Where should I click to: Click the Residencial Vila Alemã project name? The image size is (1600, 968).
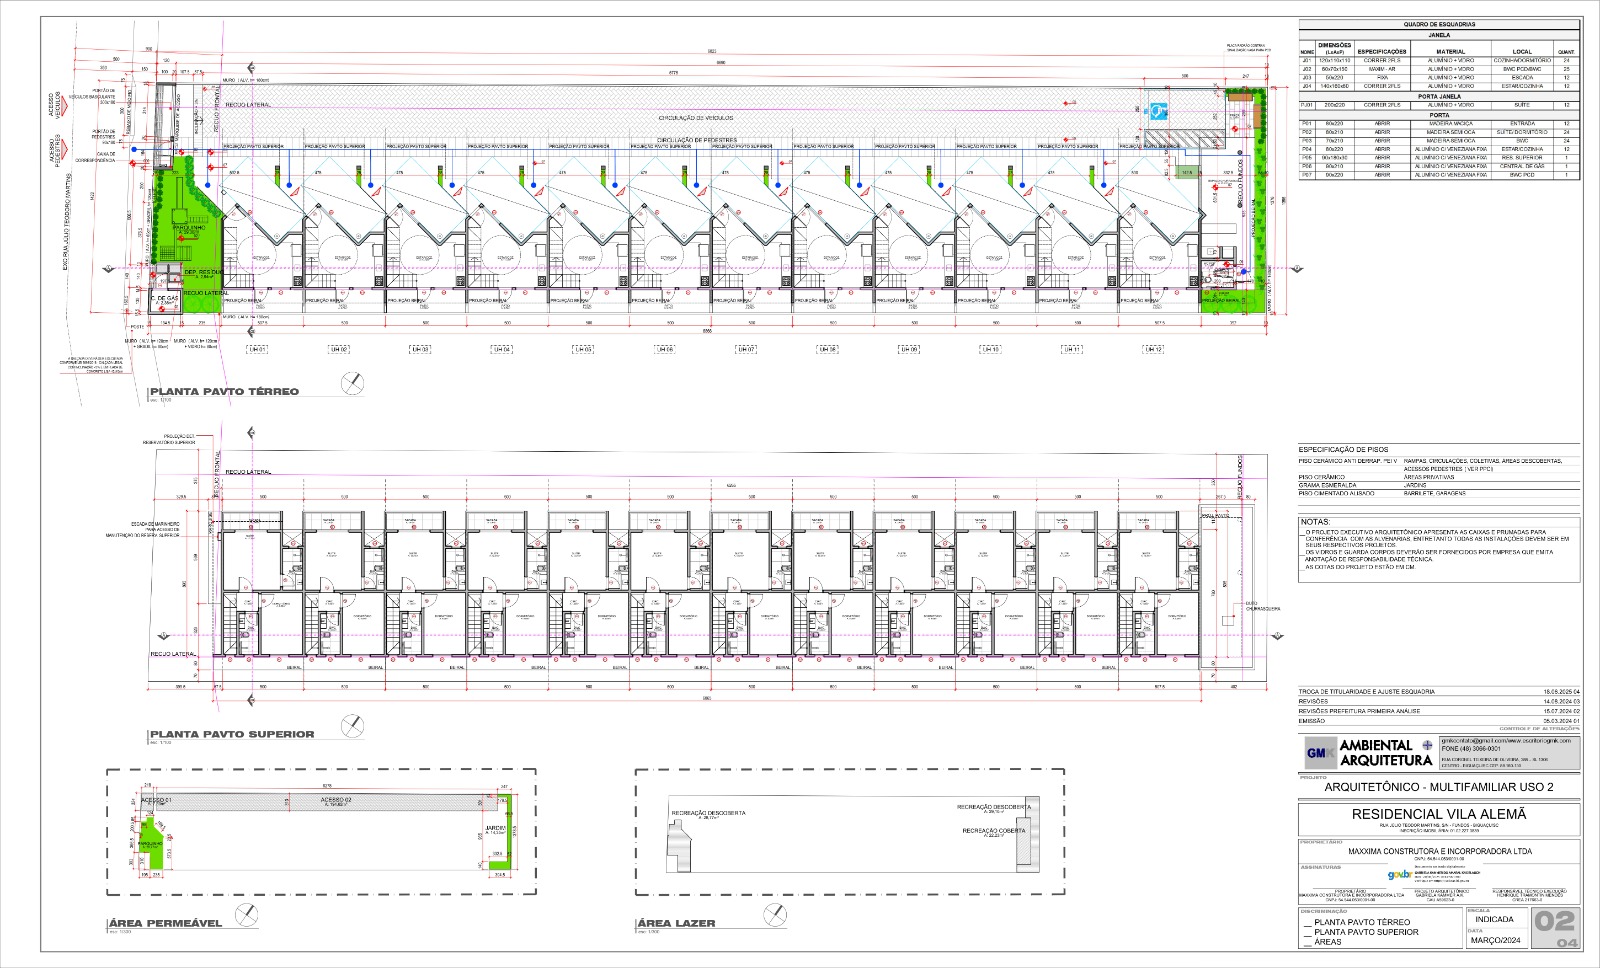click(1438, 814)
